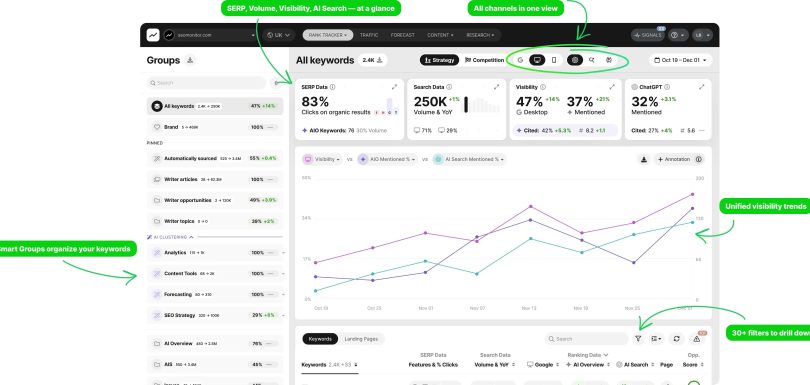Open the Automatically sourced group
Image resolution: width=810 pixels, height=385 pixels.
coord(215,159)
